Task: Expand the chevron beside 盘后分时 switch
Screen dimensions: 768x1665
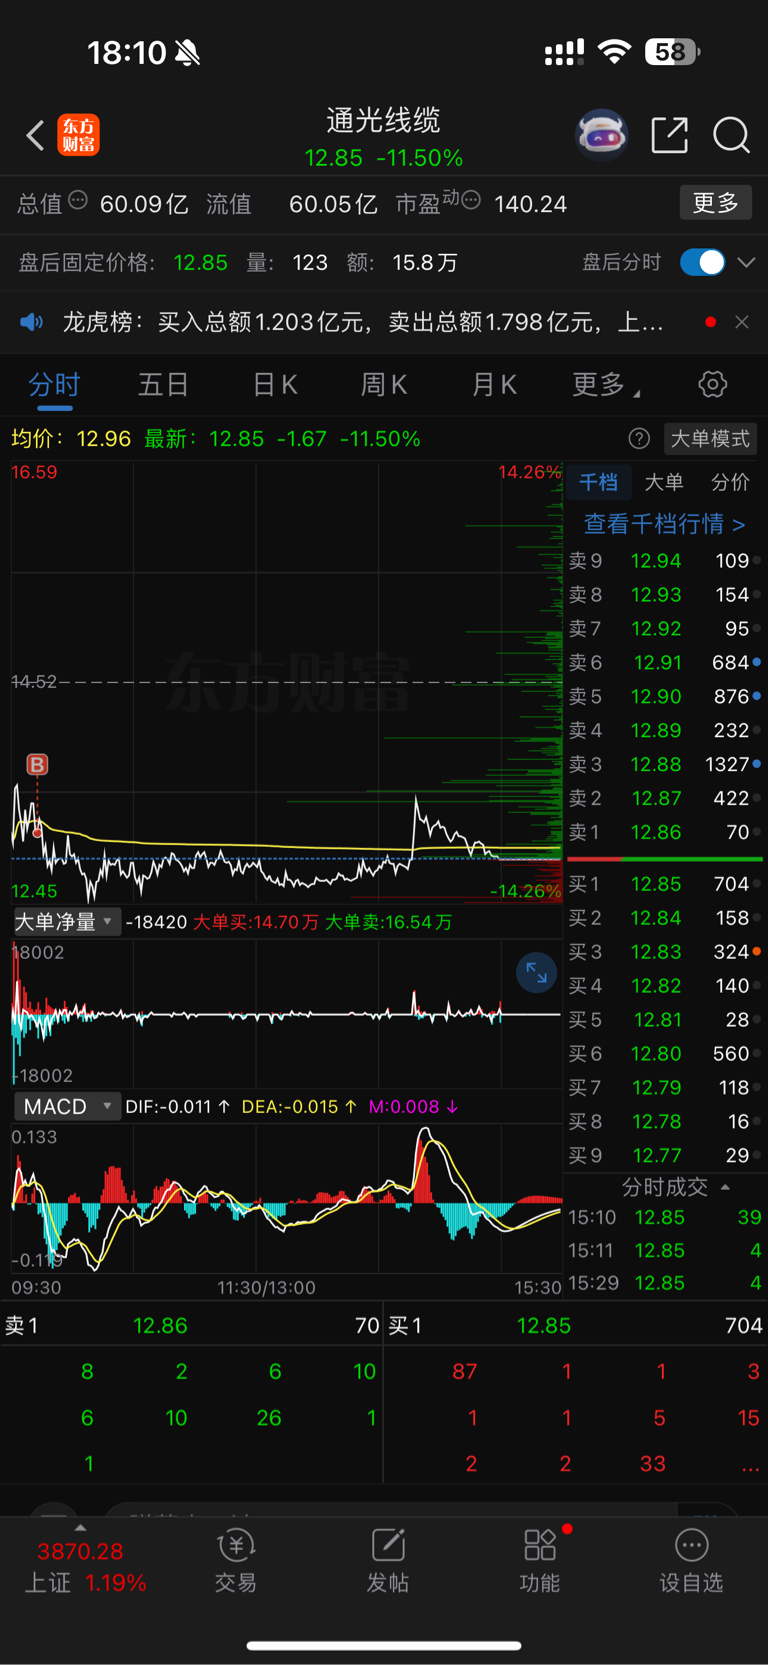Action: pyautogui.click(x=746, y=263)
